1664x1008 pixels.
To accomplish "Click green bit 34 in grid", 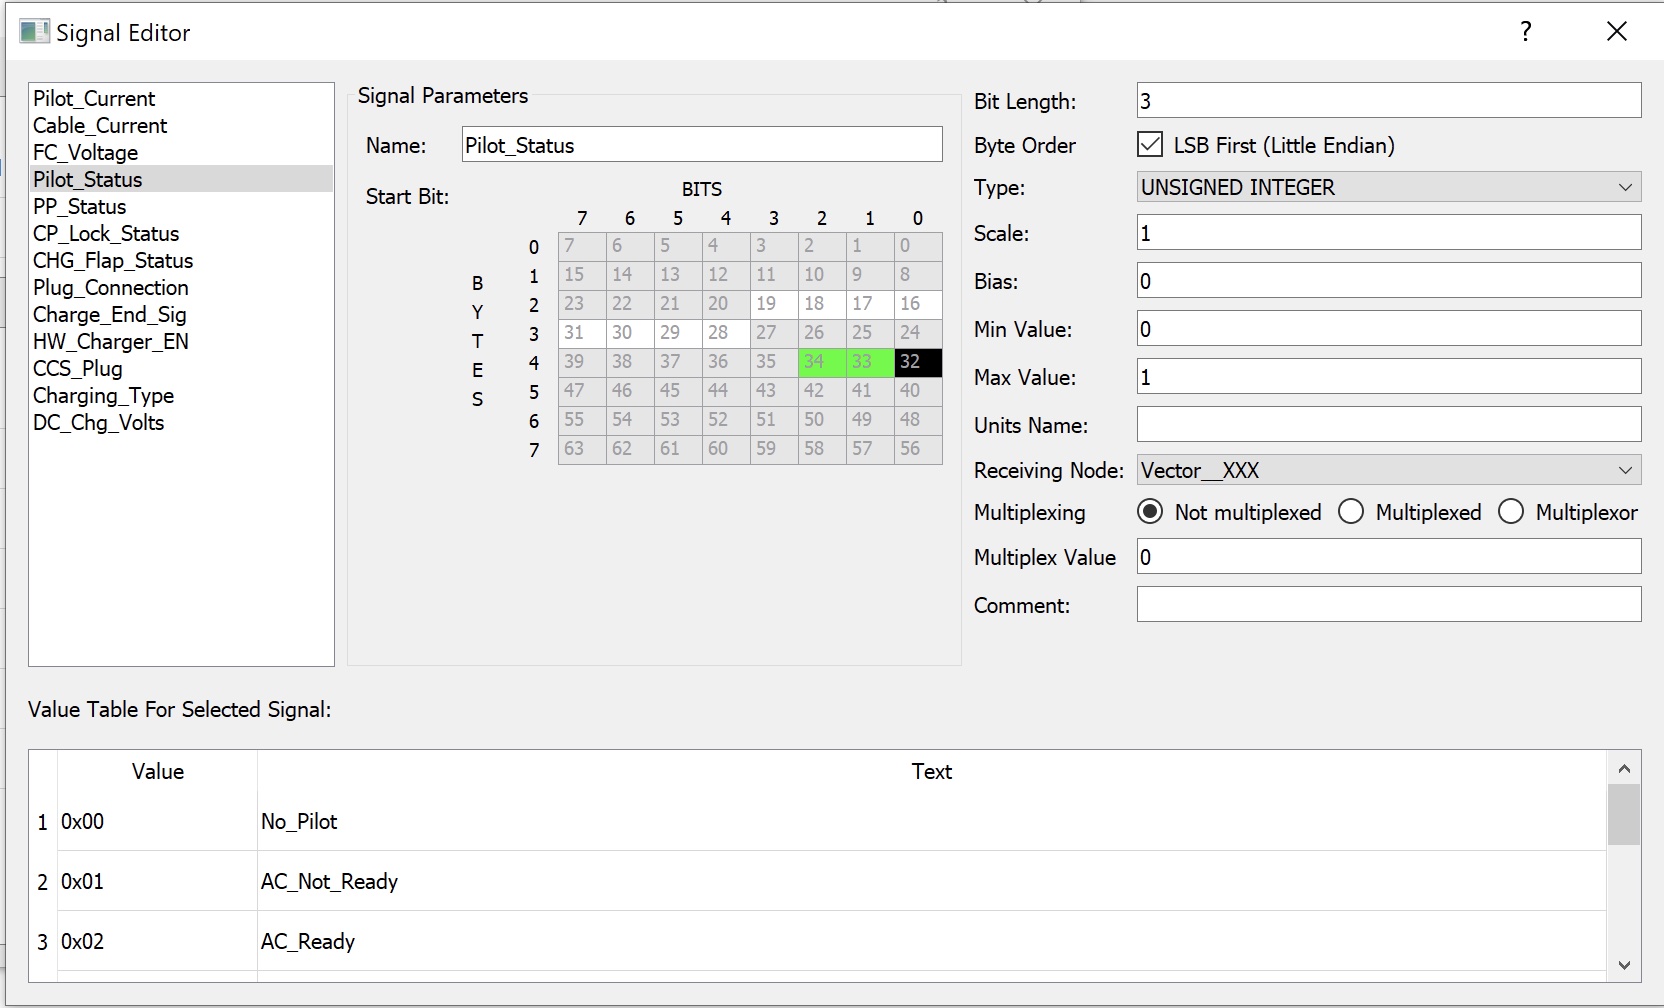I will tap(821, 362).
